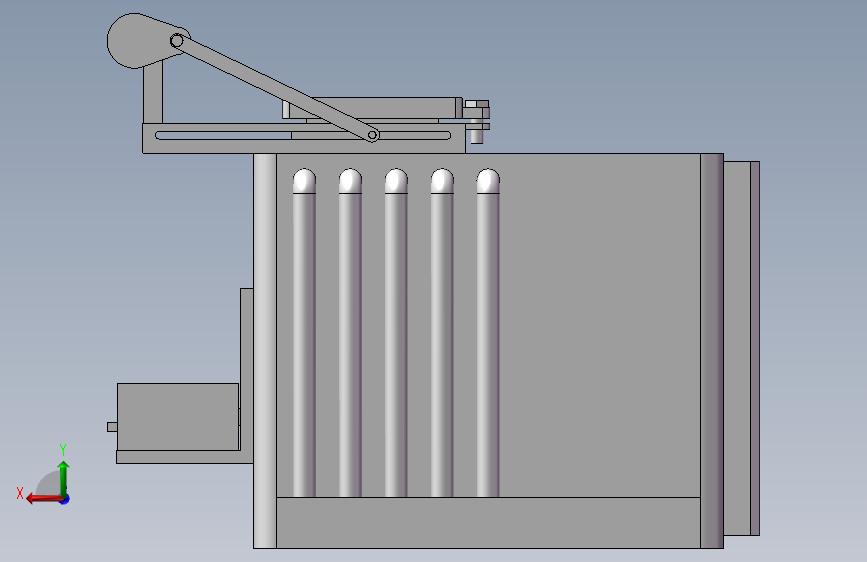This screenshot has width=867, height=562.
Task: Pick the slider pin at the link arm's lower end
Action: (x=373, y=135)
